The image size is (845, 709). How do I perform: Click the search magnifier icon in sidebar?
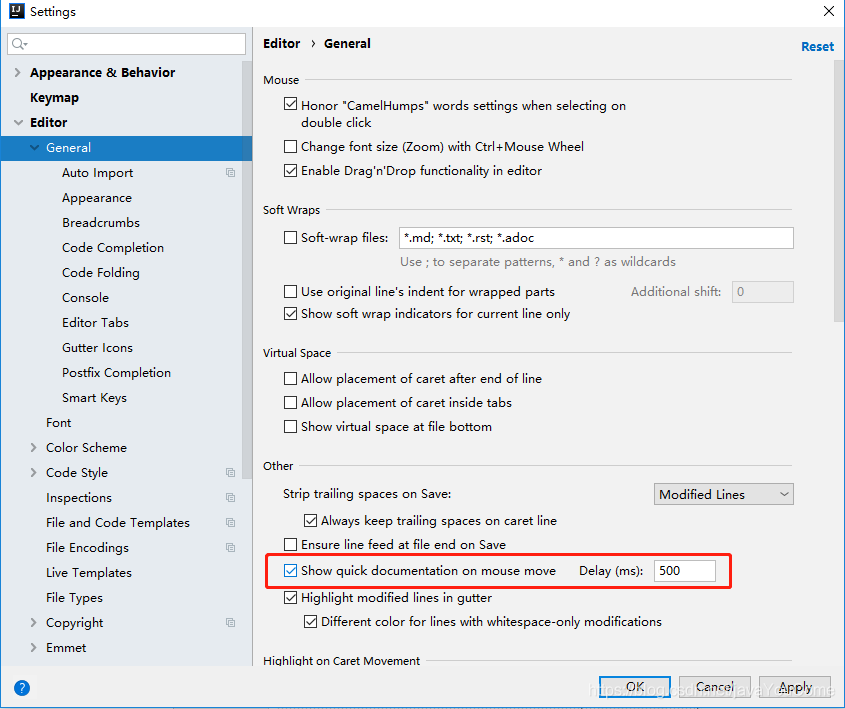click(x=20, y=44)
